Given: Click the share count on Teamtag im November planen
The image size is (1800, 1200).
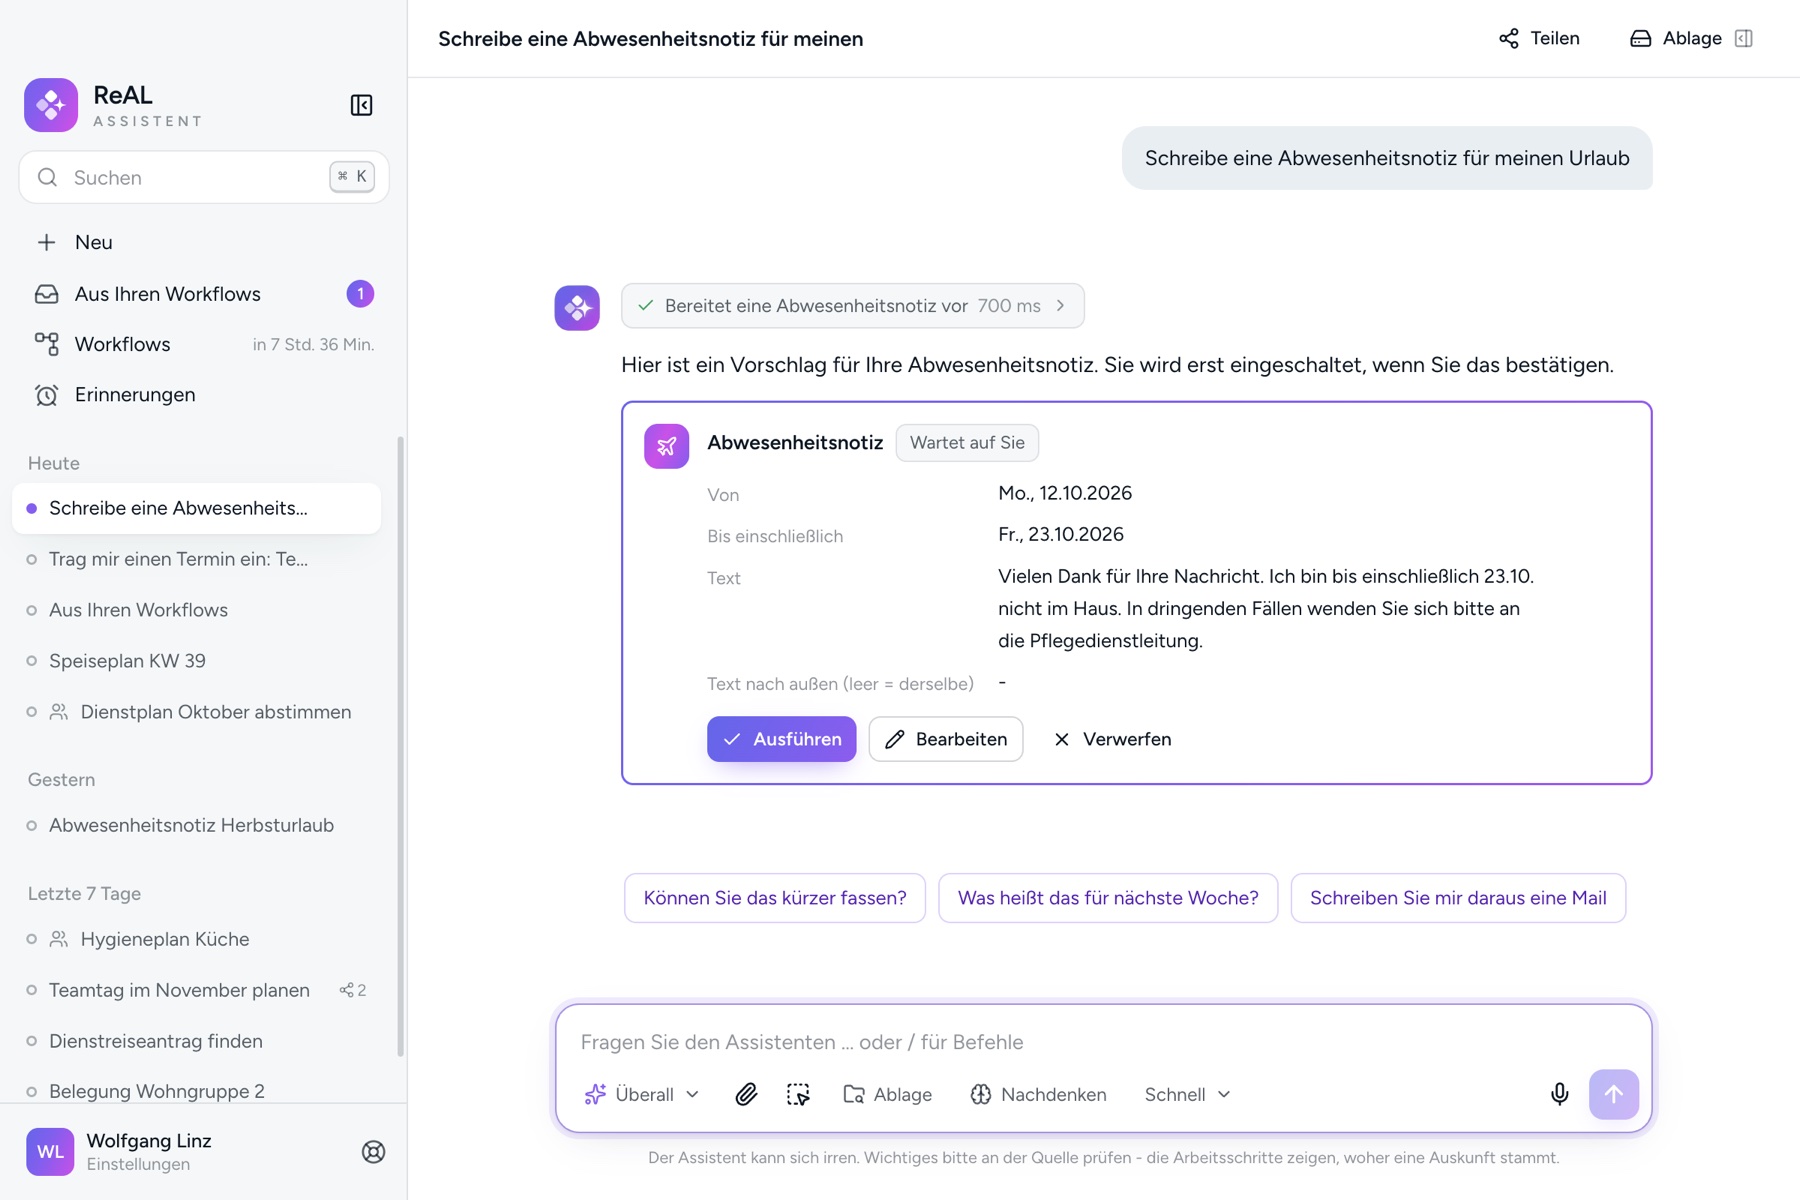Looking at the screenshot, I should pyautogui.click(x=353, y=990).
